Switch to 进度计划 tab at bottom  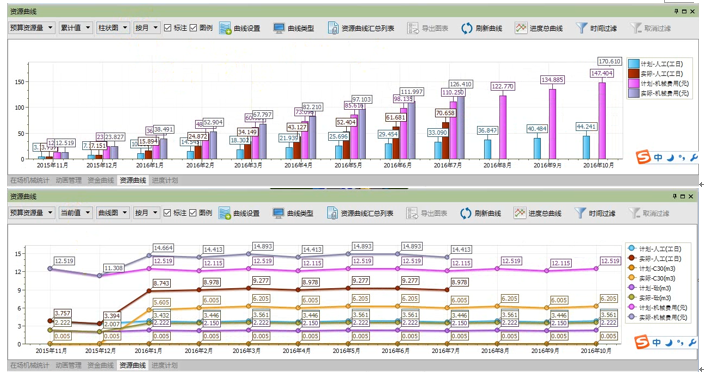(164, 366)
